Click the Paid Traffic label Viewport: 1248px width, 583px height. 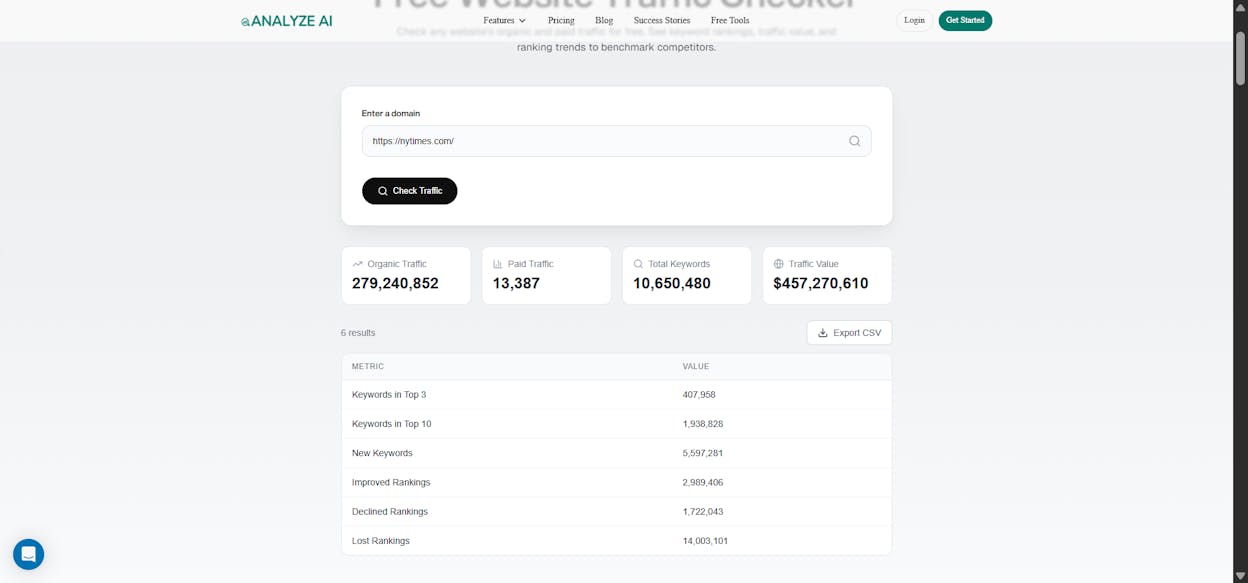[x=531, y=264]
